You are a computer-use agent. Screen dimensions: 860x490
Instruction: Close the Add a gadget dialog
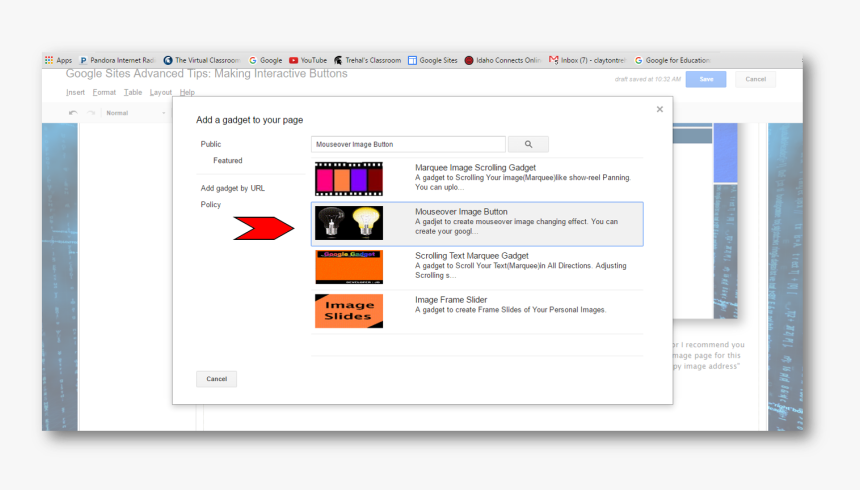click(659, 109)
